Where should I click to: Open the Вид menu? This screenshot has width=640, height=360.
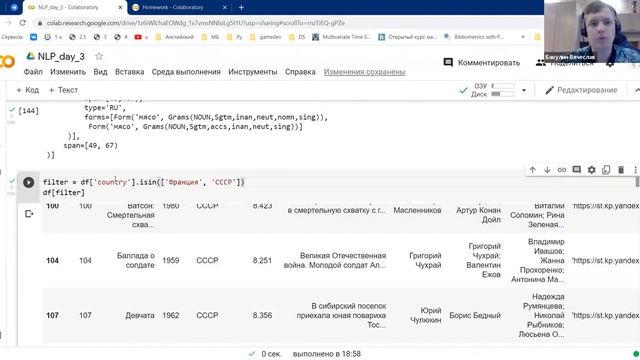tap(100, 72)
